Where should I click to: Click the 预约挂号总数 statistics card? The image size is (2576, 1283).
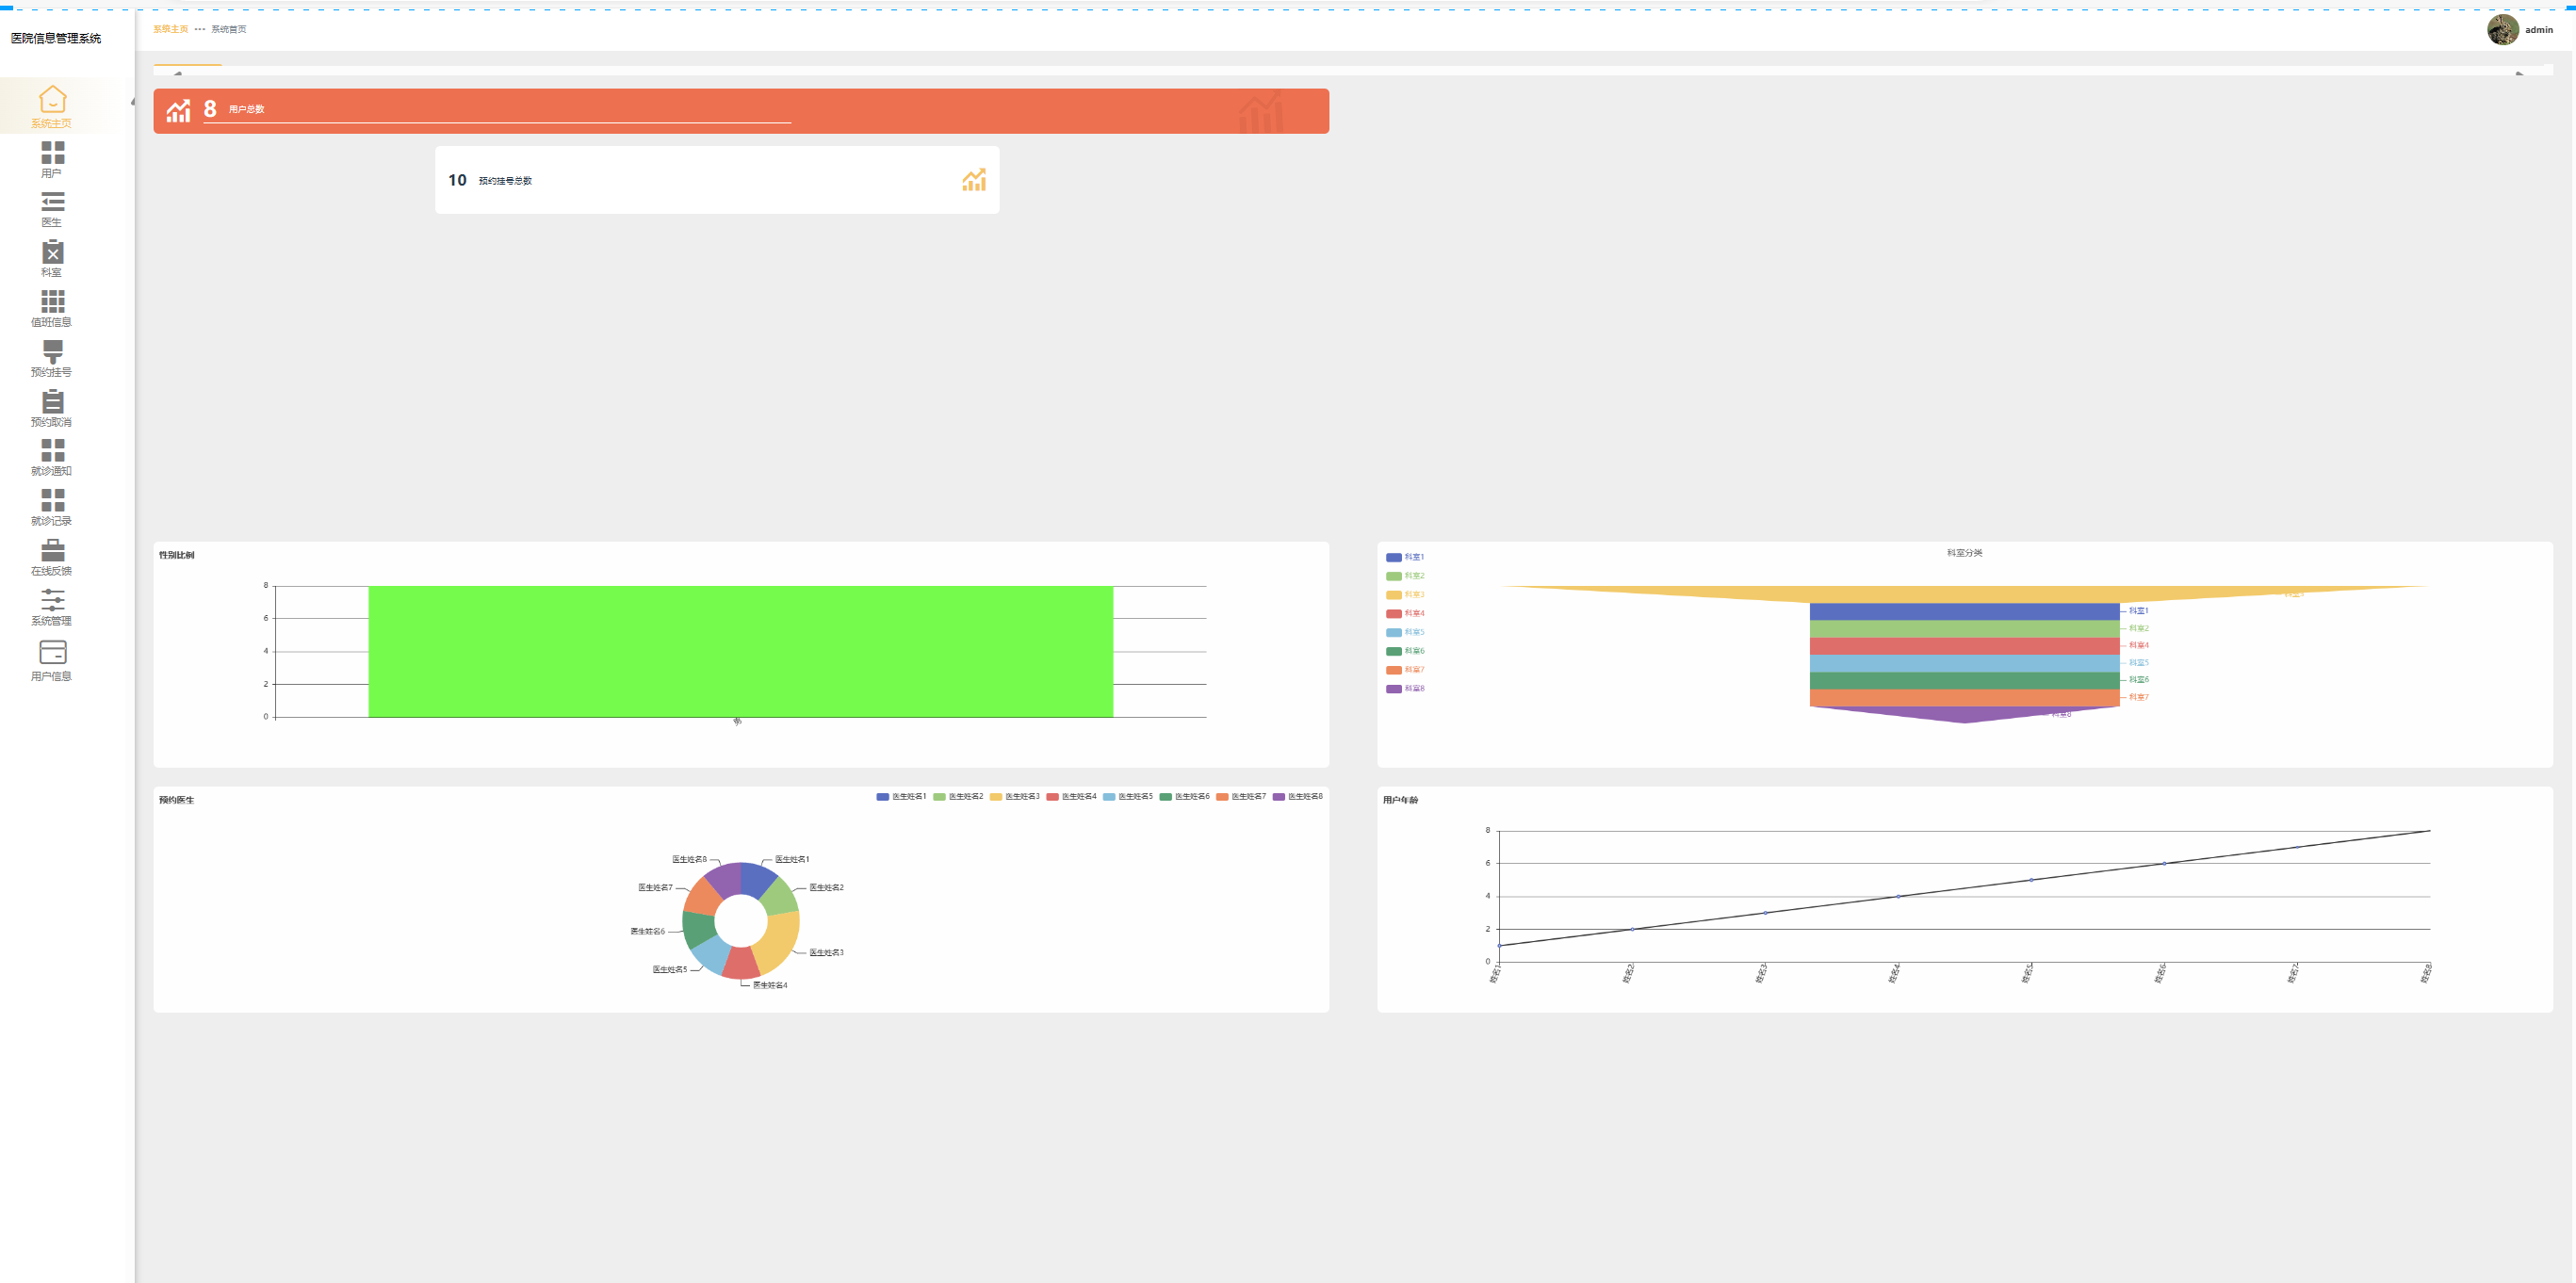716,180
